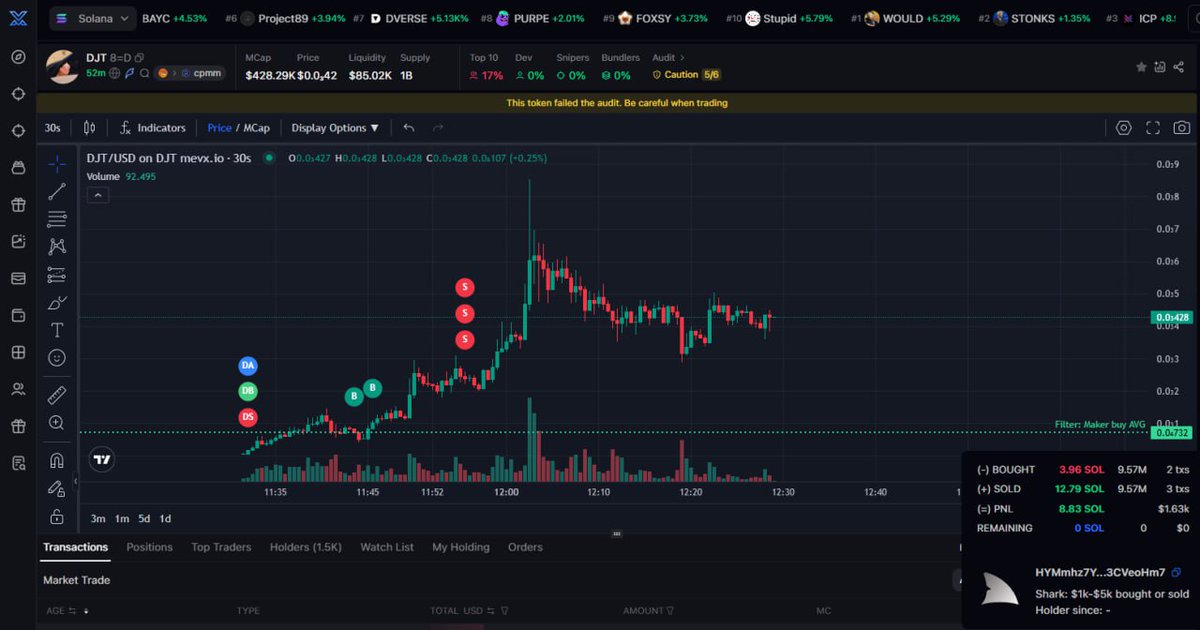Collapse the drawing toolbar side arrow

[x=75, y=481]
